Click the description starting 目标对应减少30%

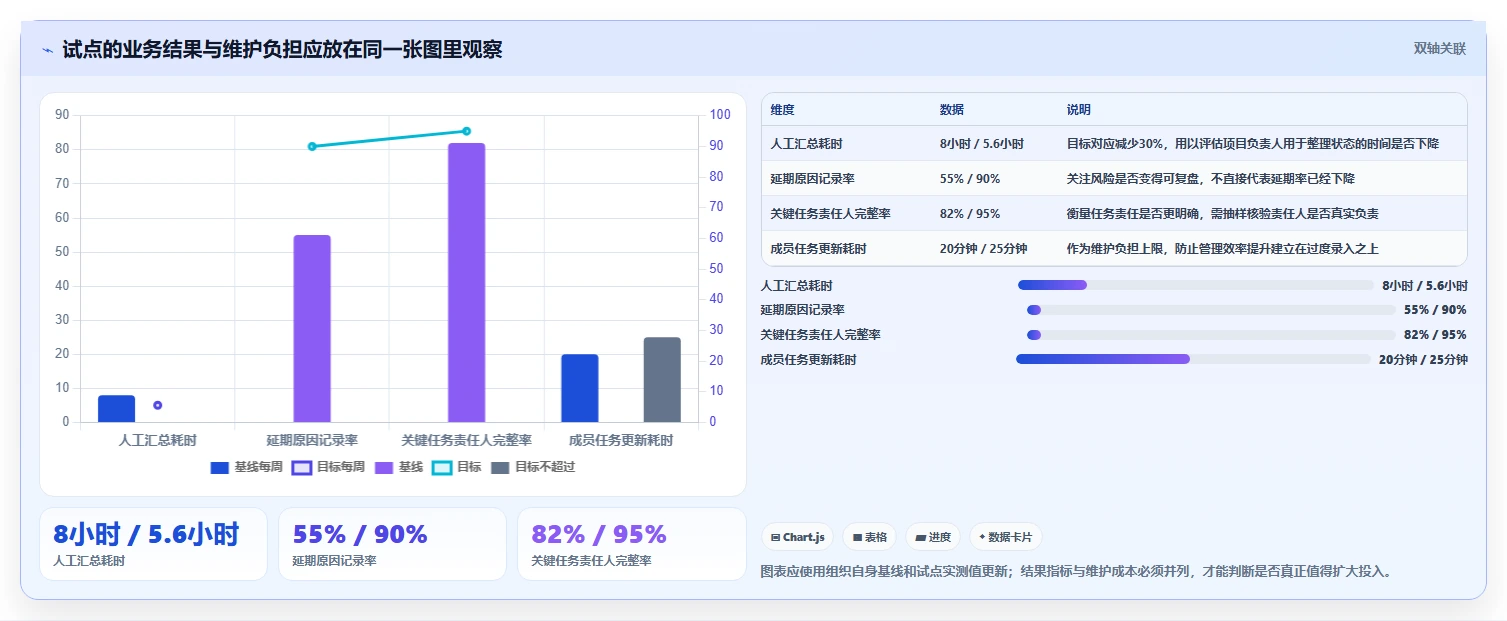click(x=1253, y=144)
